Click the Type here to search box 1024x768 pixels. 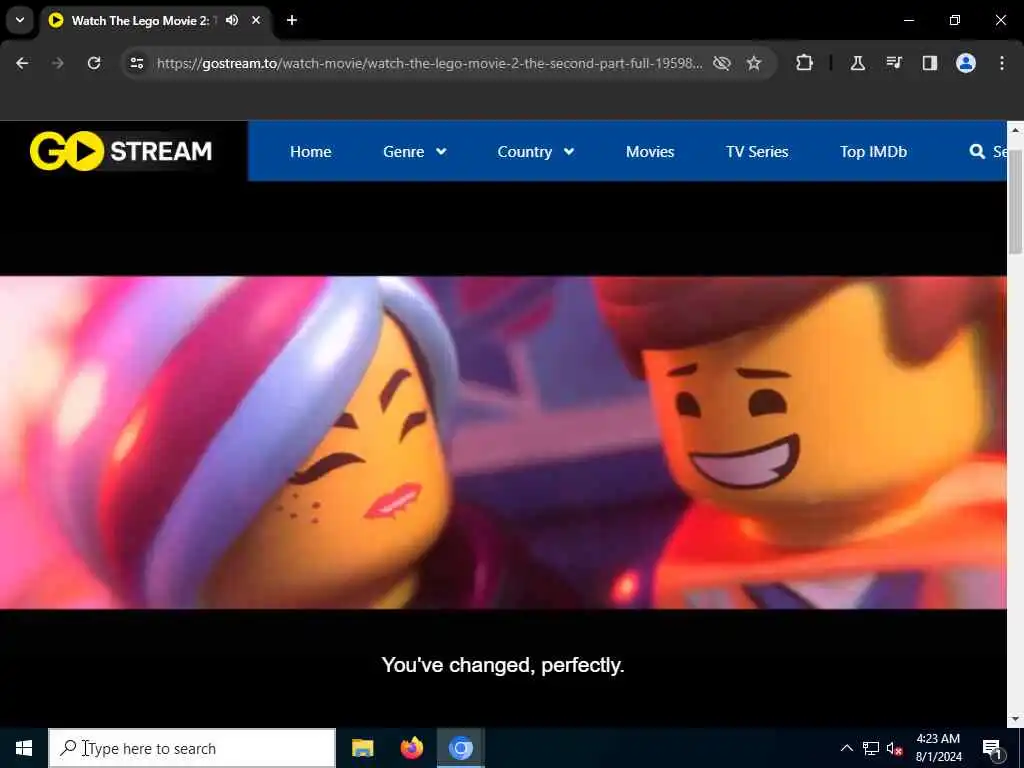click(192, 748)
